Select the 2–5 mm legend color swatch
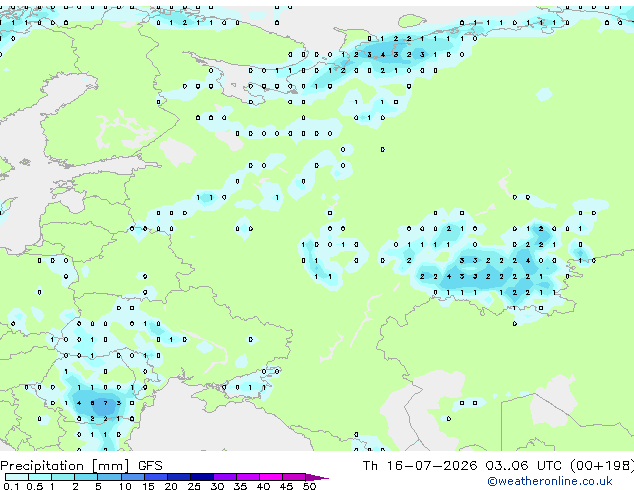This screenshot has height=490, width=634. (x=86, y=477)
